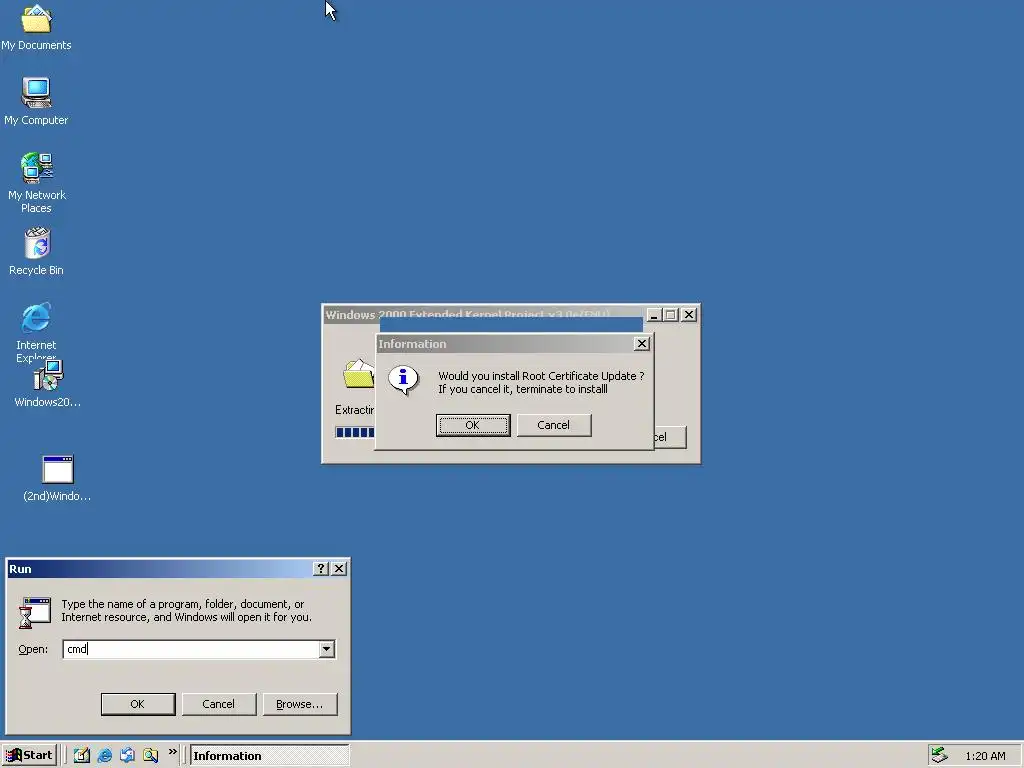Click the extracting folder icon in installer window

pyautogui.click(x=359, y=374)
